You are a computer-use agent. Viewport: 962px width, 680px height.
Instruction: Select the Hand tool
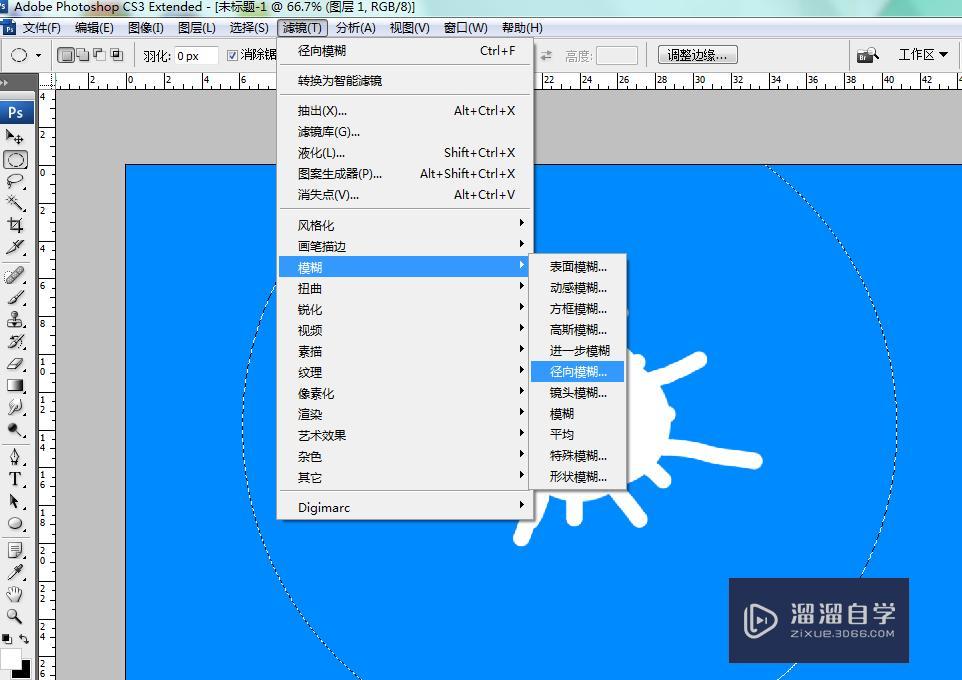click(15, 591)
